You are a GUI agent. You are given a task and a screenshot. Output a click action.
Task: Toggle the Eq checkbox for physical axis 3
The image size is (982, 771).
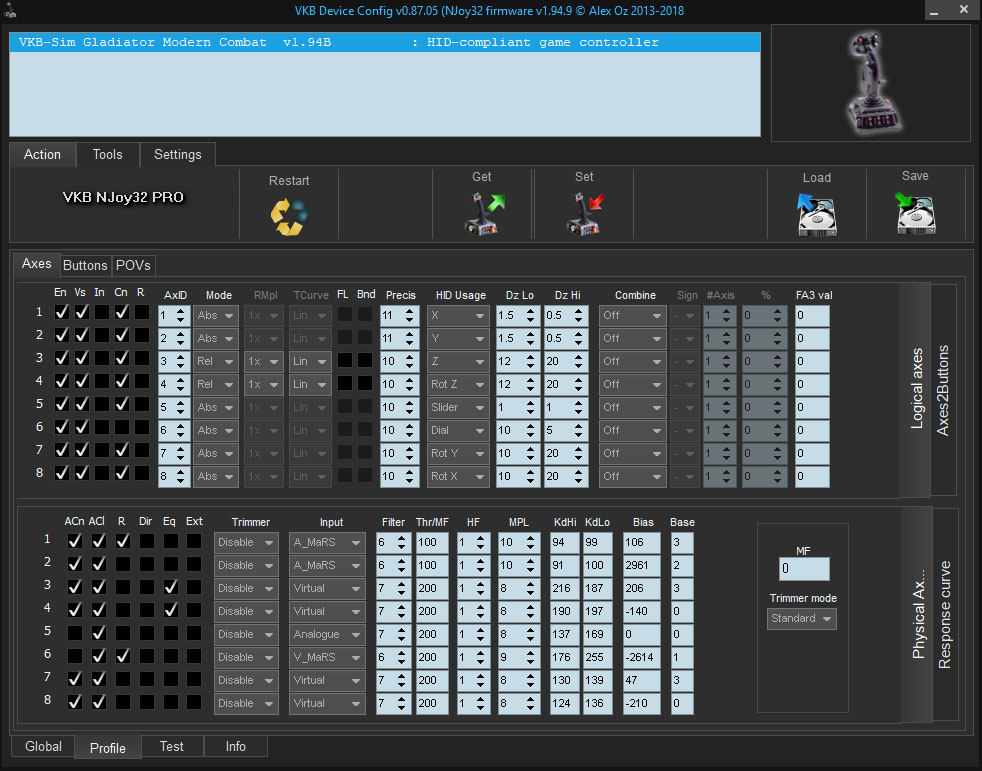click(x=171, y=588)
